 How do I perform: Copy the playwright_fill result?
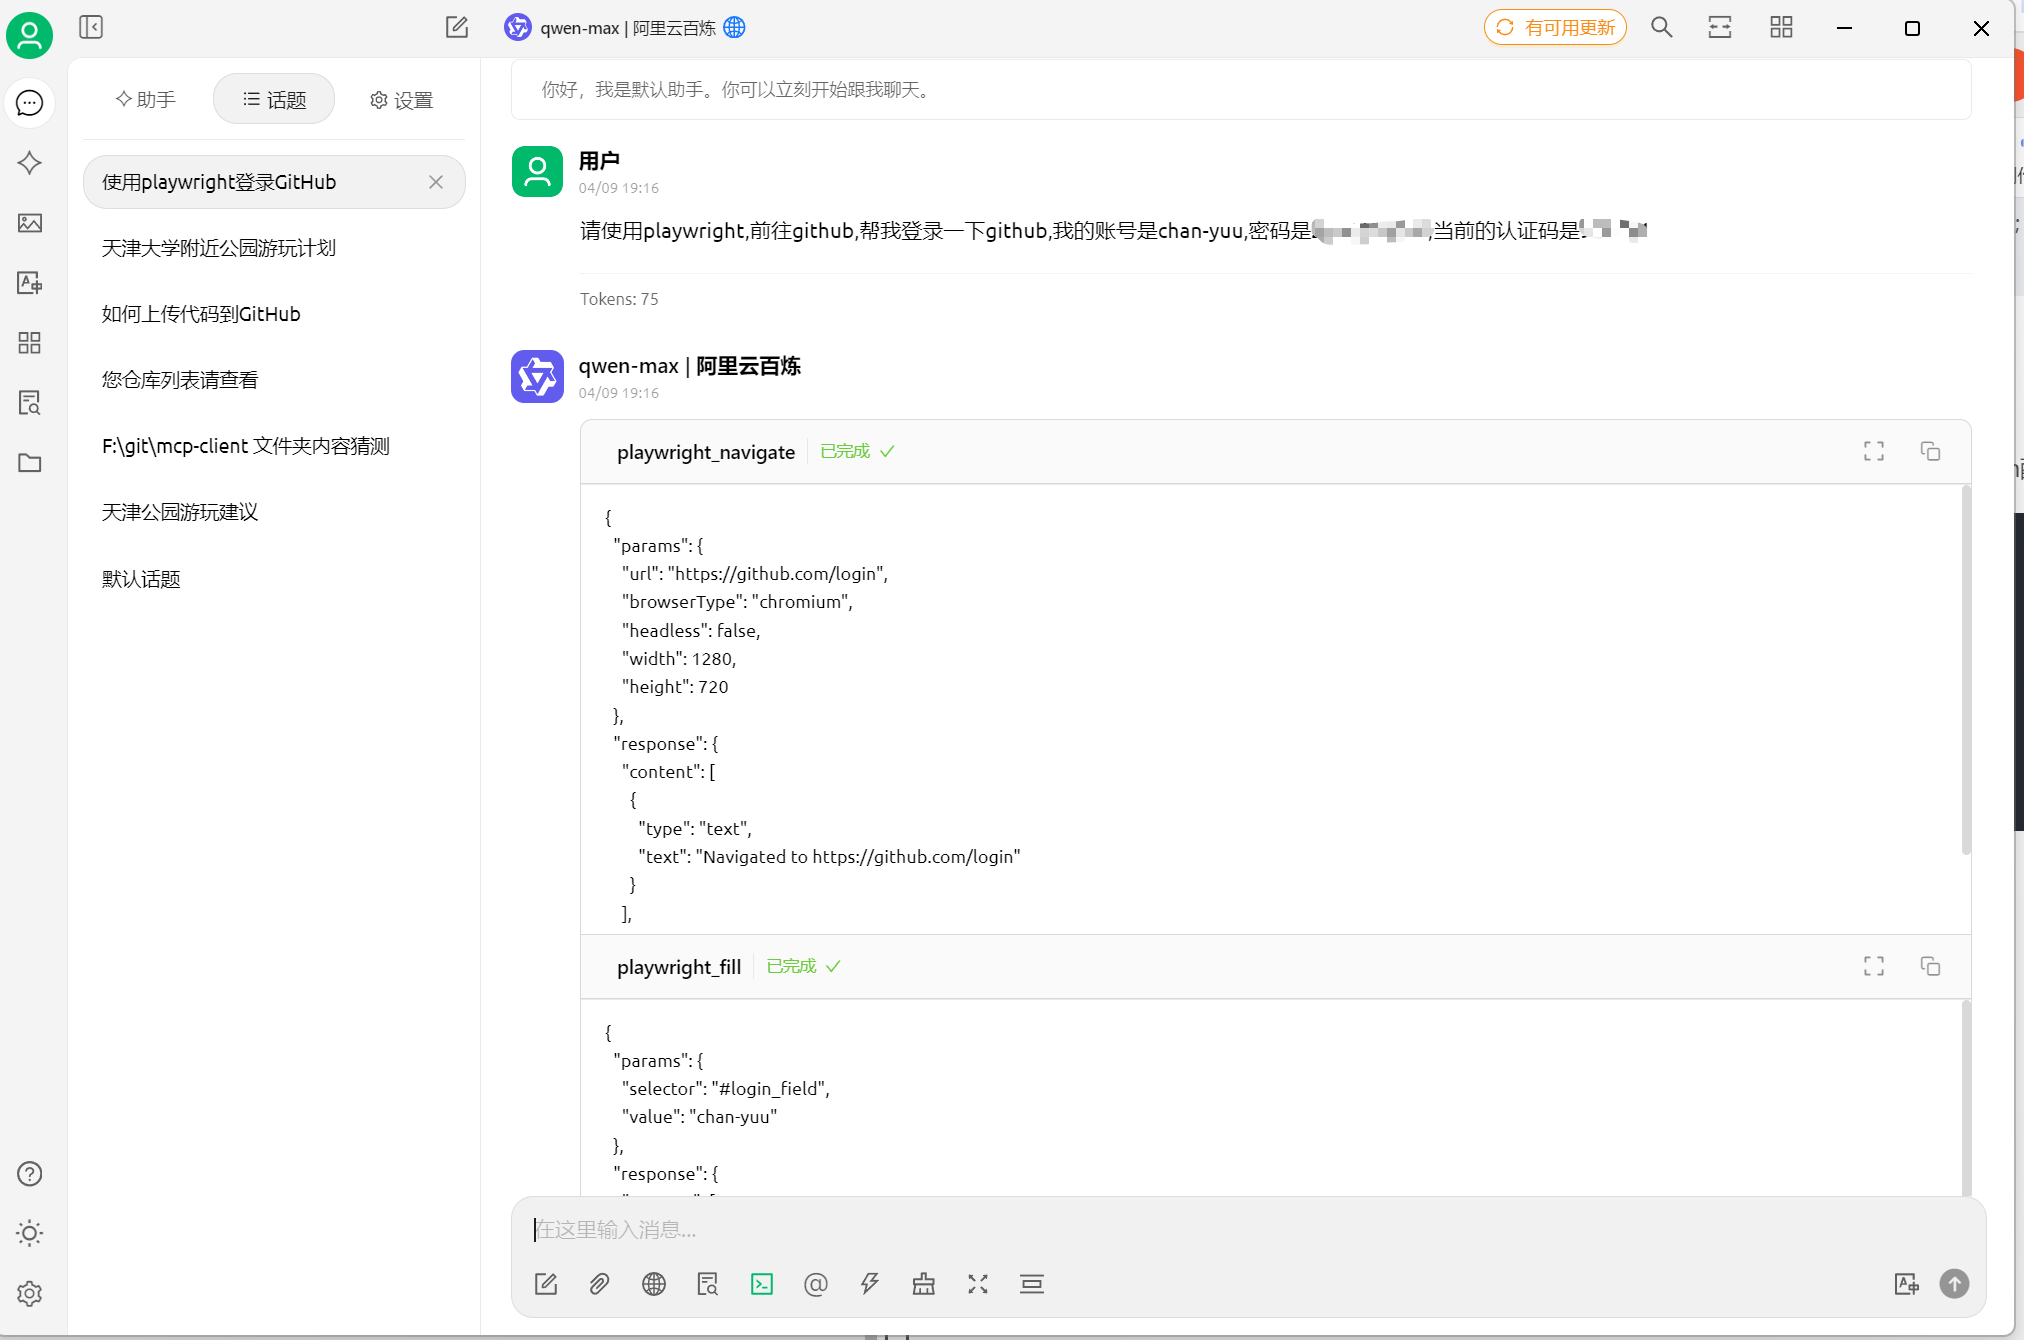[x=1930, y=966]
